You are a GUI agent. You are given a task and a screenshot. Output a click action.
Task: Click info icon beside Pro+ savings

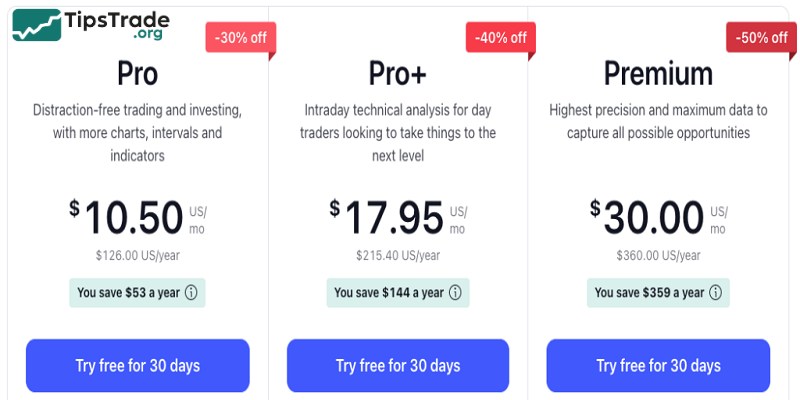pyautogui.click(x=455, y=293)
